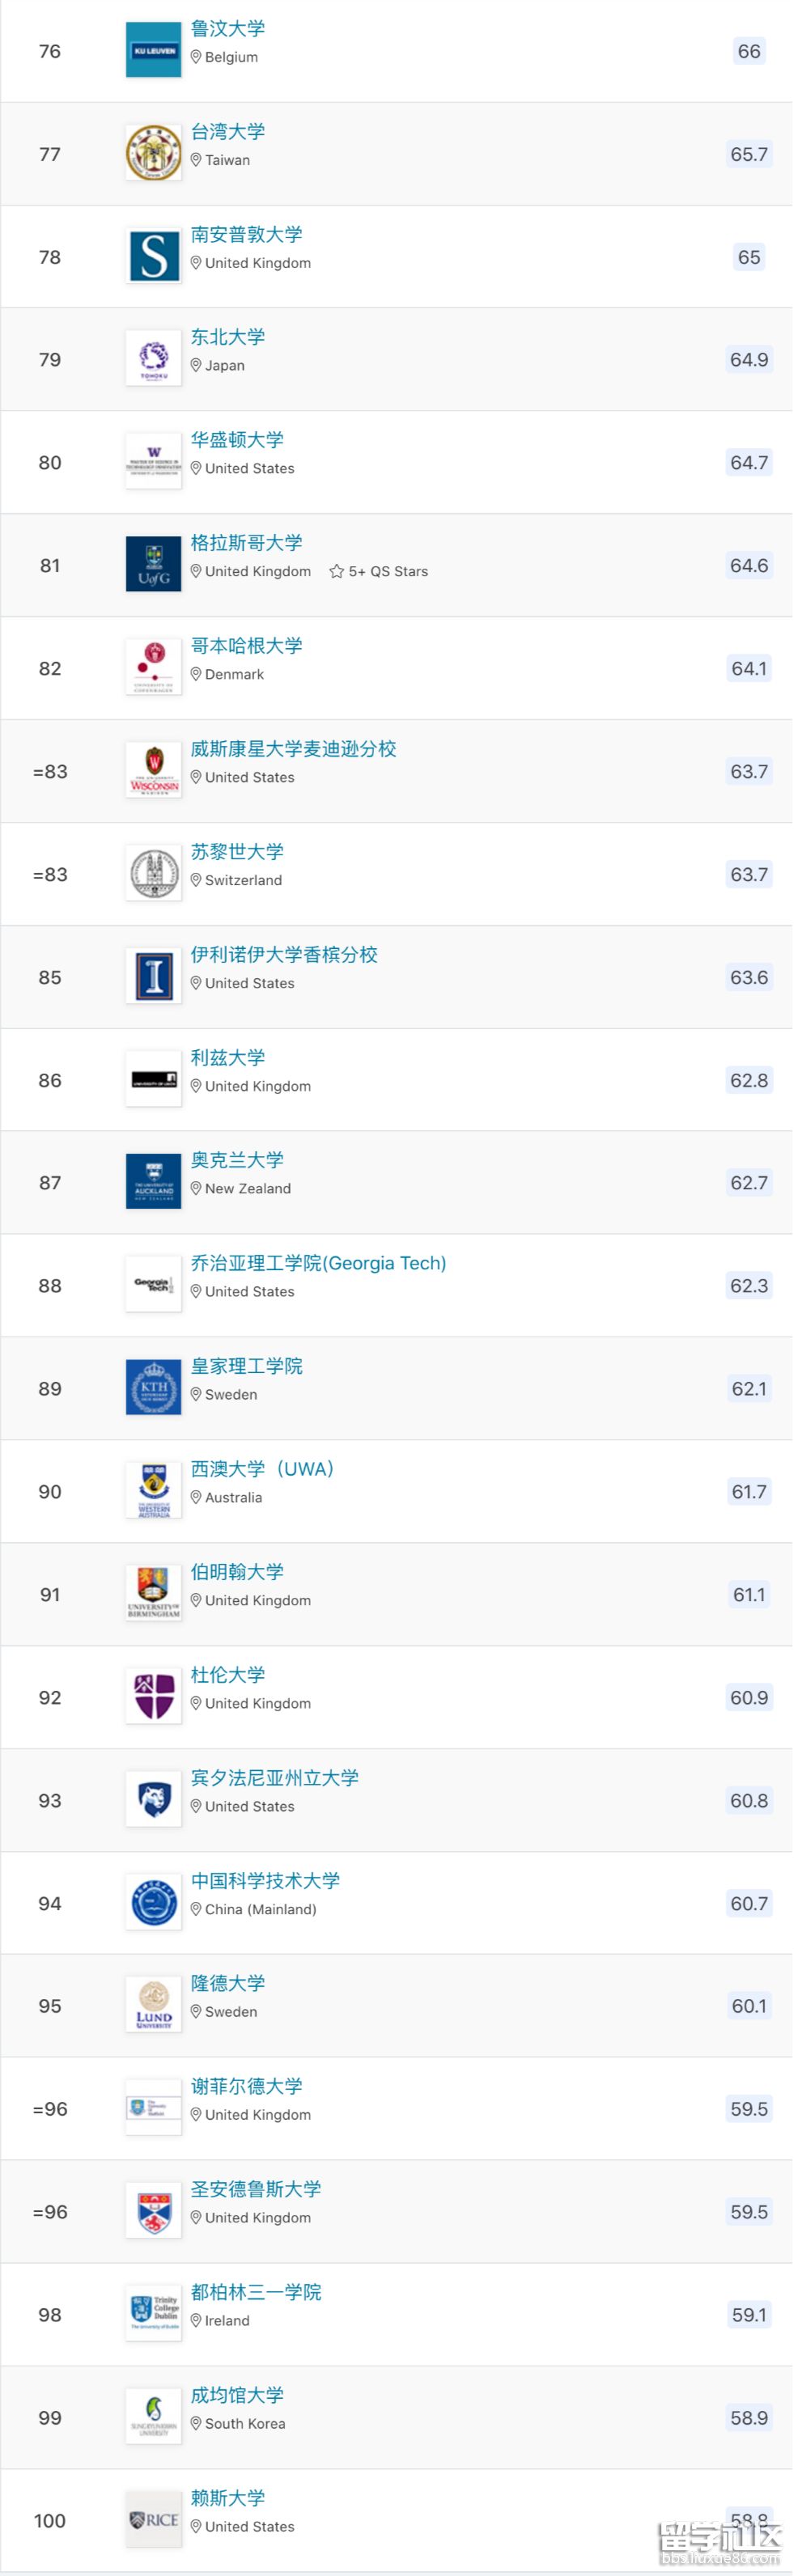Click the Lund University logo
The height and width of the screenshot is (2576, 794).
coord(153,2005)
